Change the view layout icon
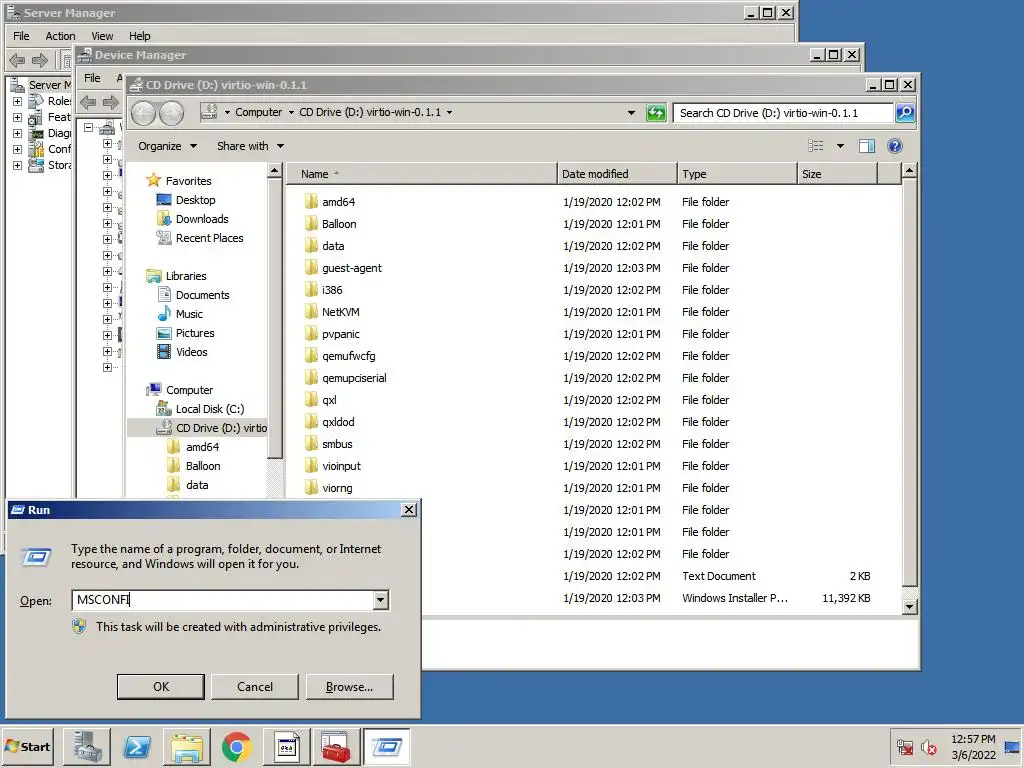The image size is (1024, 768). 816,146
